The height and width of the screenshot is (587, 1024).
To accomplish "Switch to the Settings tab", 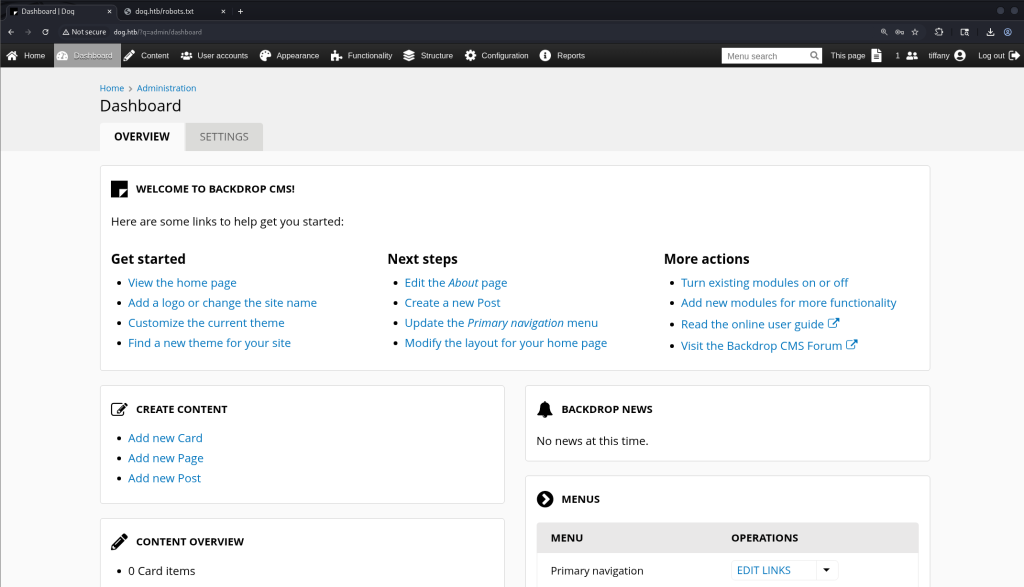I will coord(224,137).
